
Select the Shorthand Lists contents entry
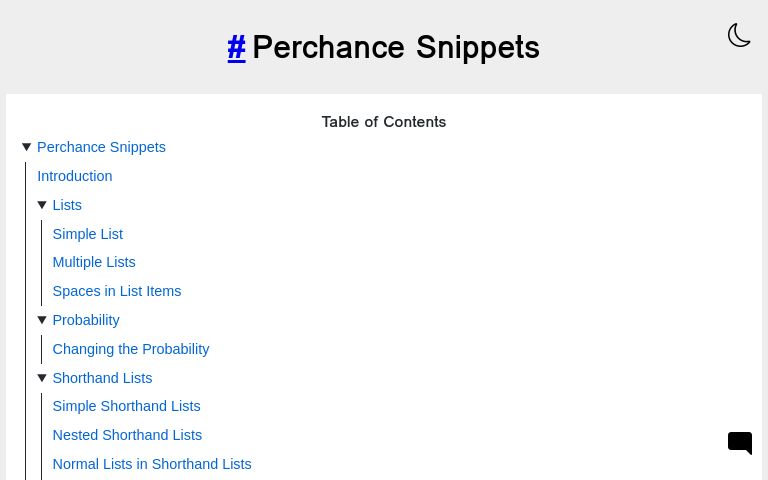click(102, 378)
